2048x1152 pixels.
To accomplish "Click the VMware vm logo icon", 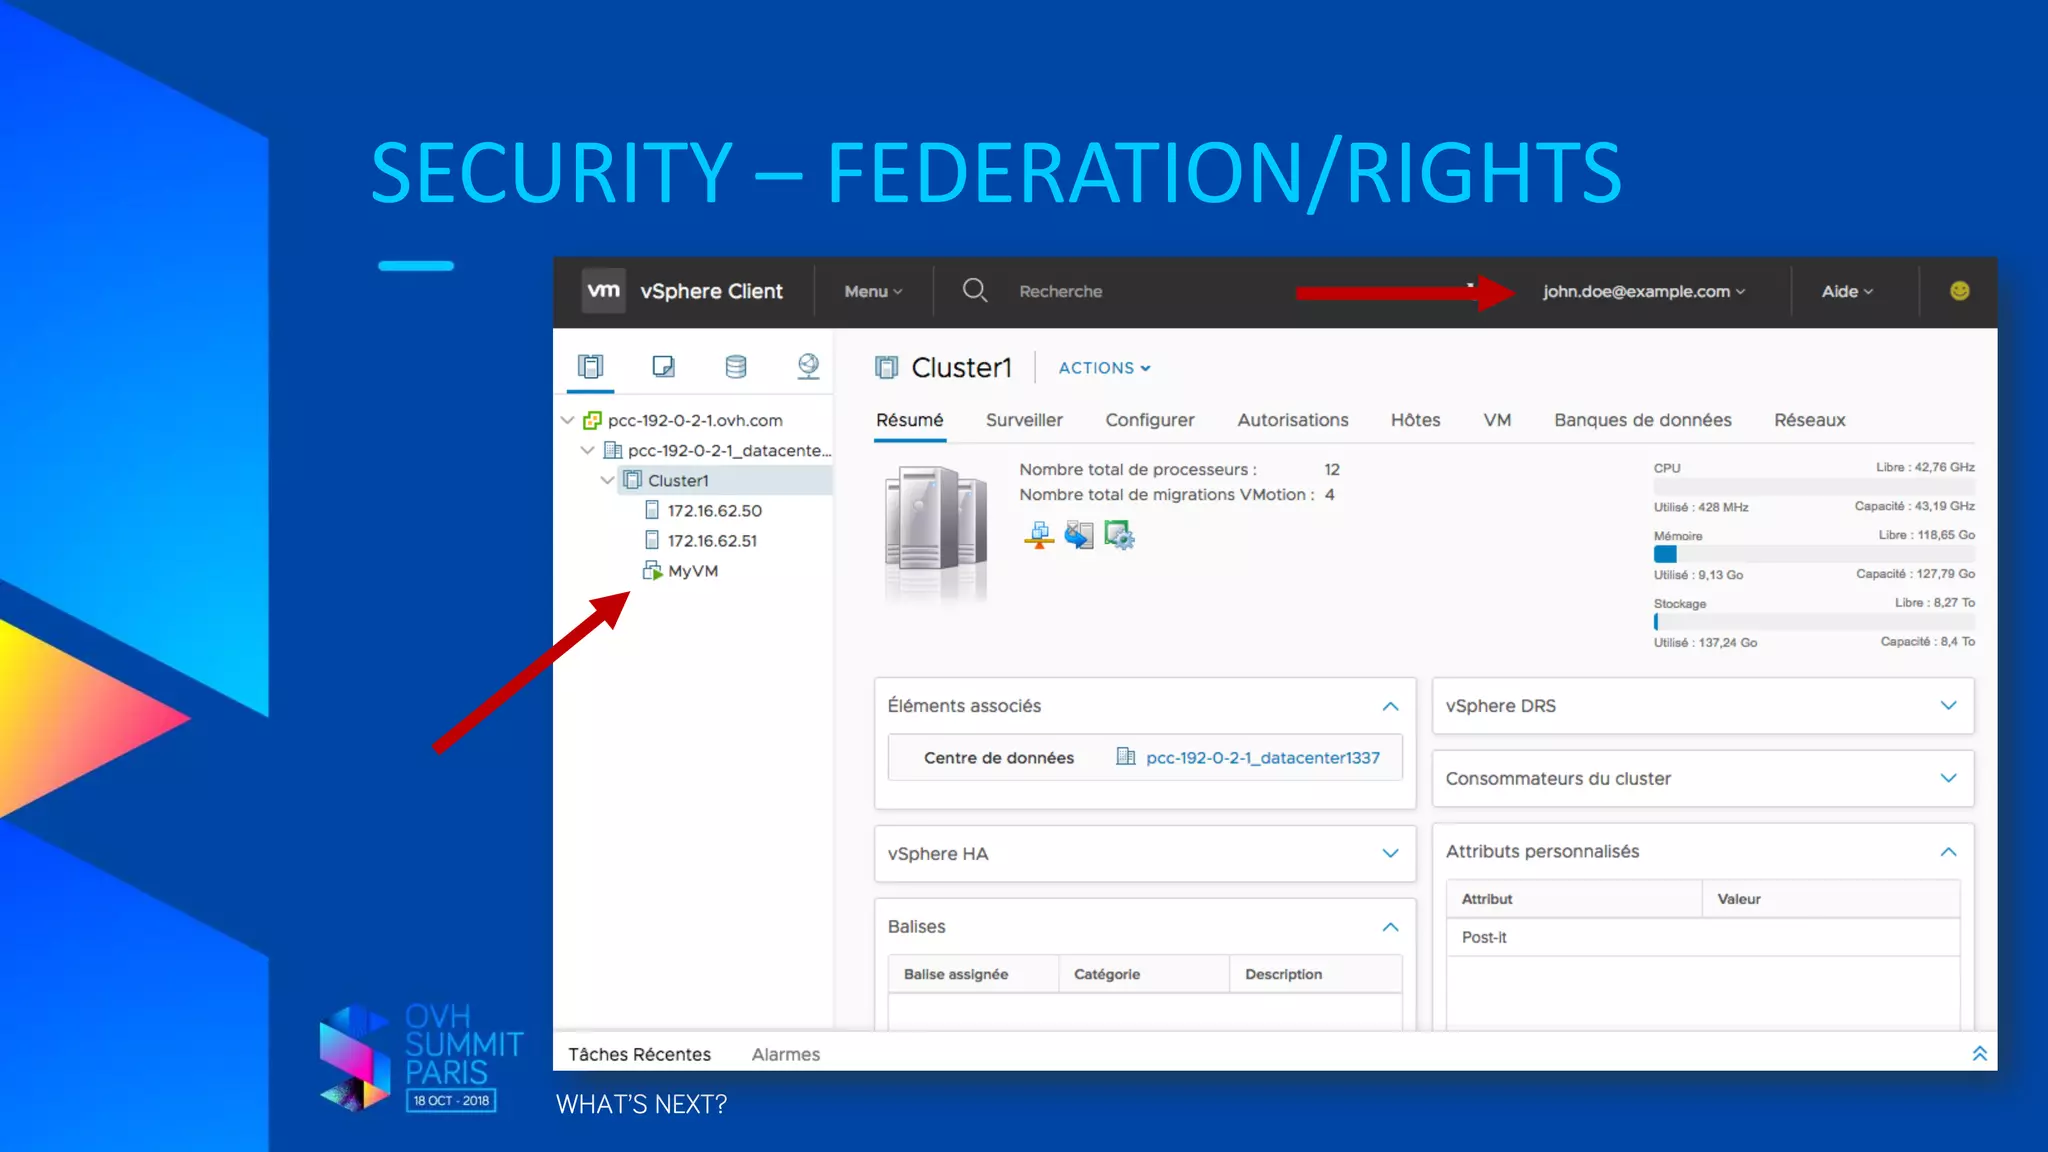I will click(x=603, y=291).
